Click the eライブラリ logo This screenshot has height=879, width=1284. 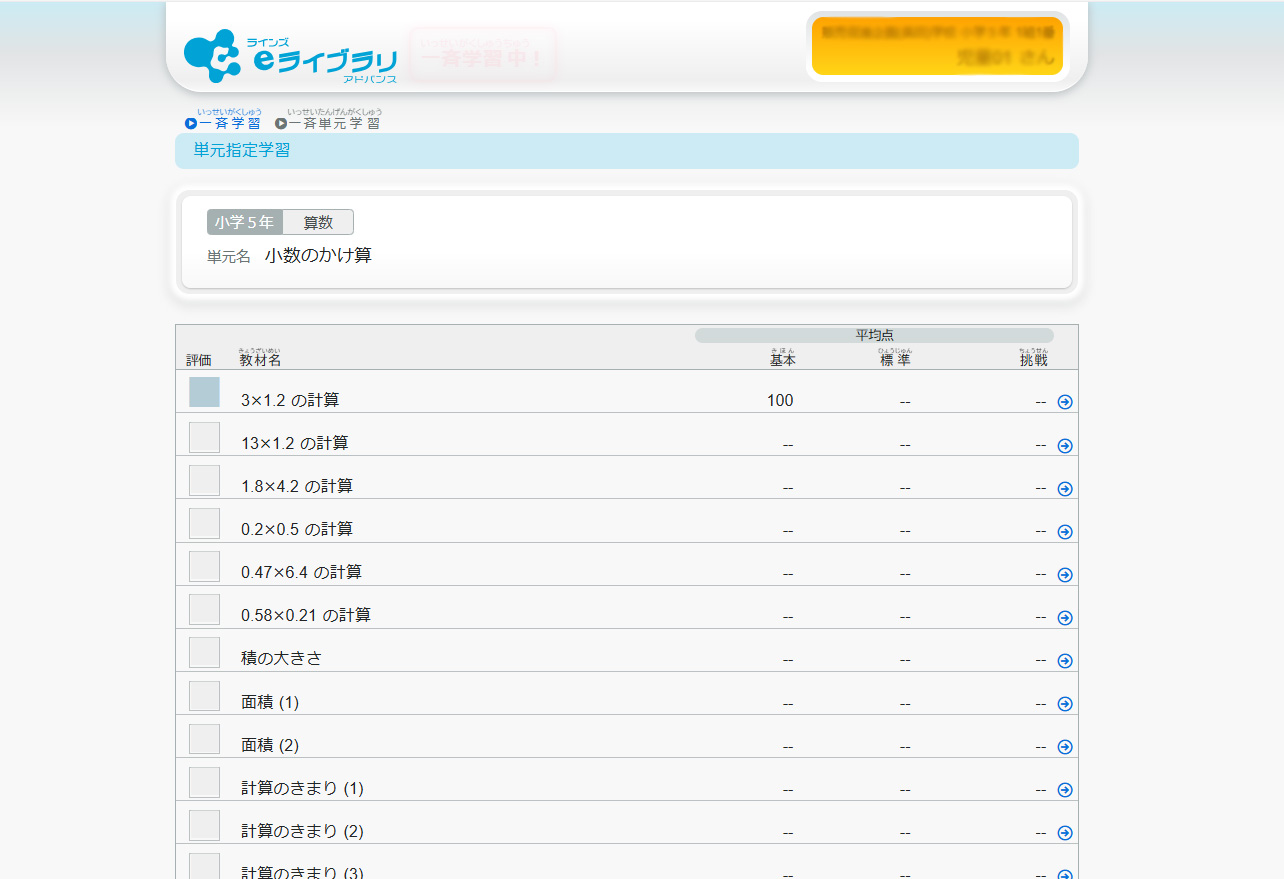point(291,57)
